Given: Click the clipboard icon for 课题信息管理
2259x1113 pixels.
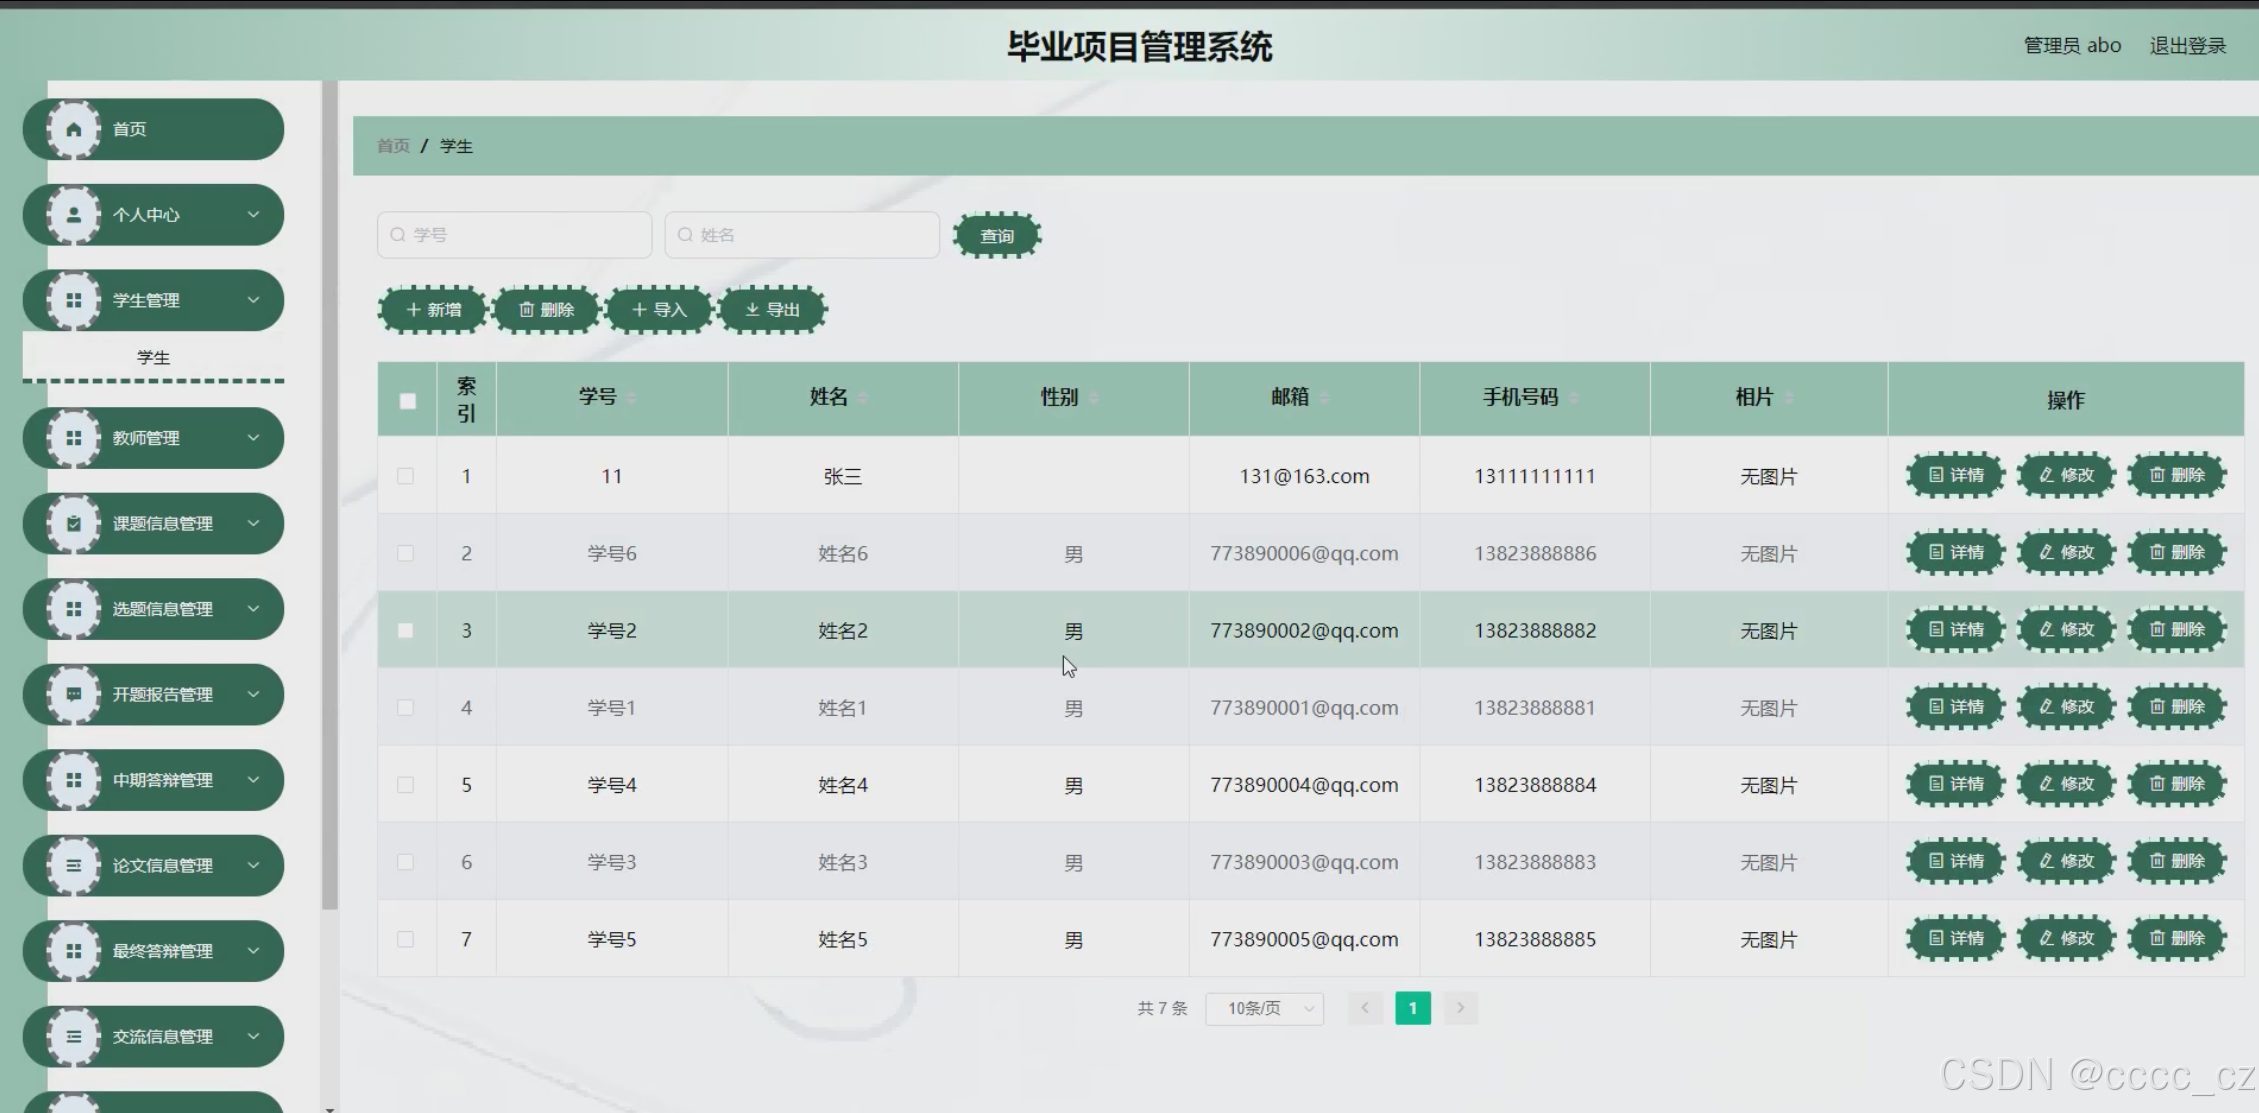Looking at the screenshot, I should [x=74, y=523].
